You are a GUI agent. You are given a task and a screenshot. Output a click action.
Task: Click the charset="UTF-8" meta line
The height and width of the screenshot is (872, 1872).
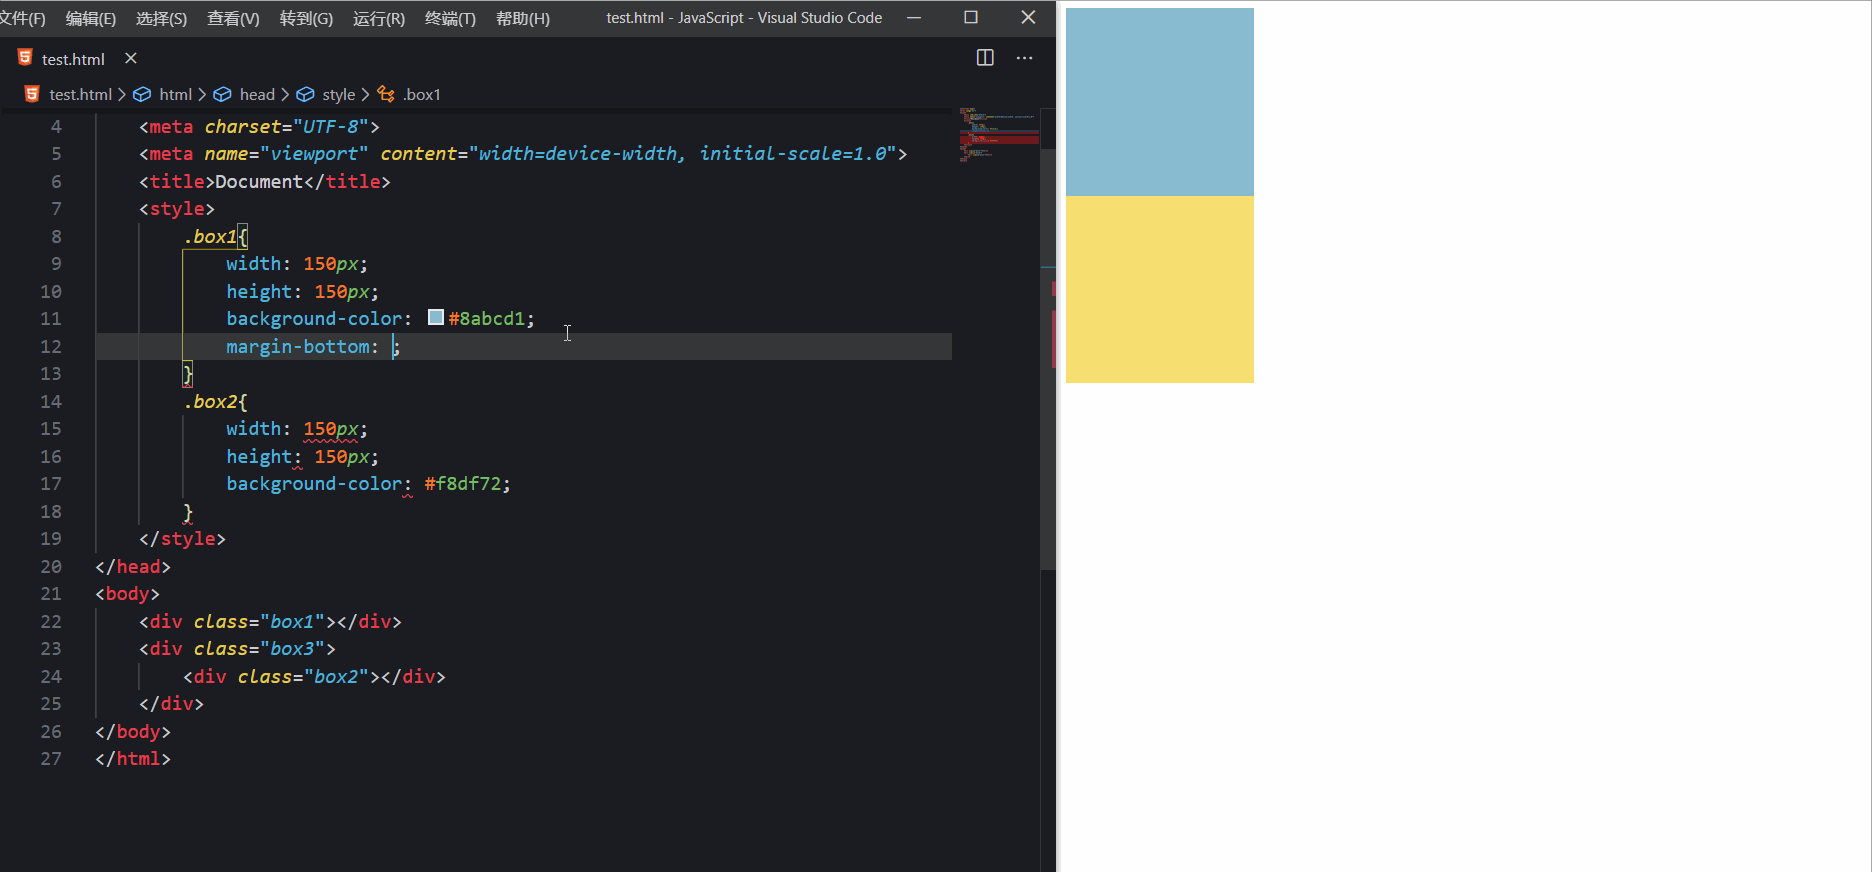click(x=260, y=126)
